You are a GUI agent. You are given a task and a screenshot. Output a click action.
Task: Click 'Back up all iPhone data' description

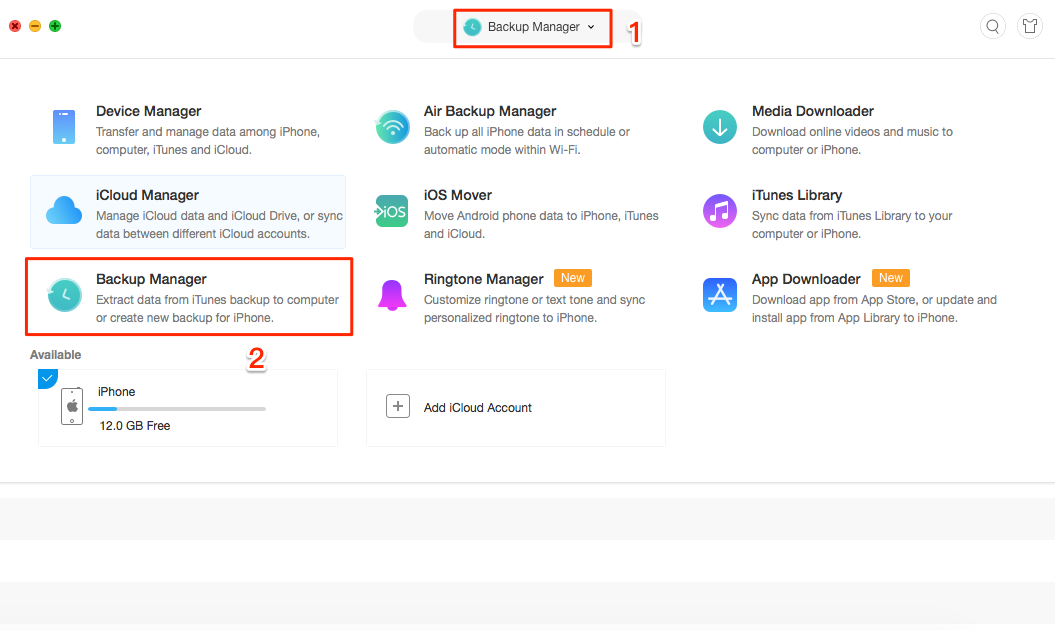pos(527,141)
